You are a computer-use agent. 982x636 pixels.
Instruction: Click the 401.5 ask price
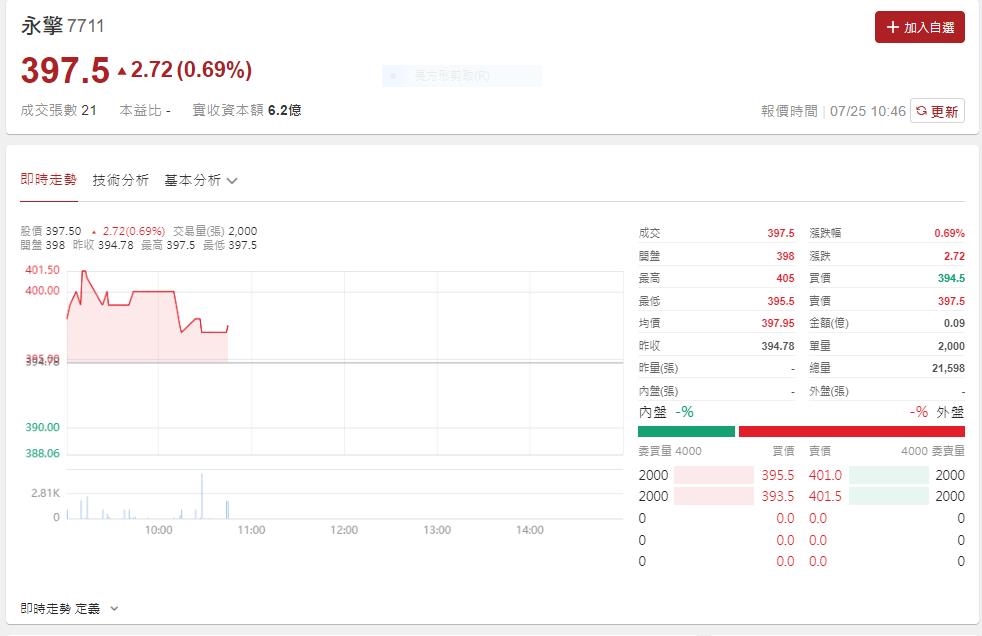[x=825, y=496]
